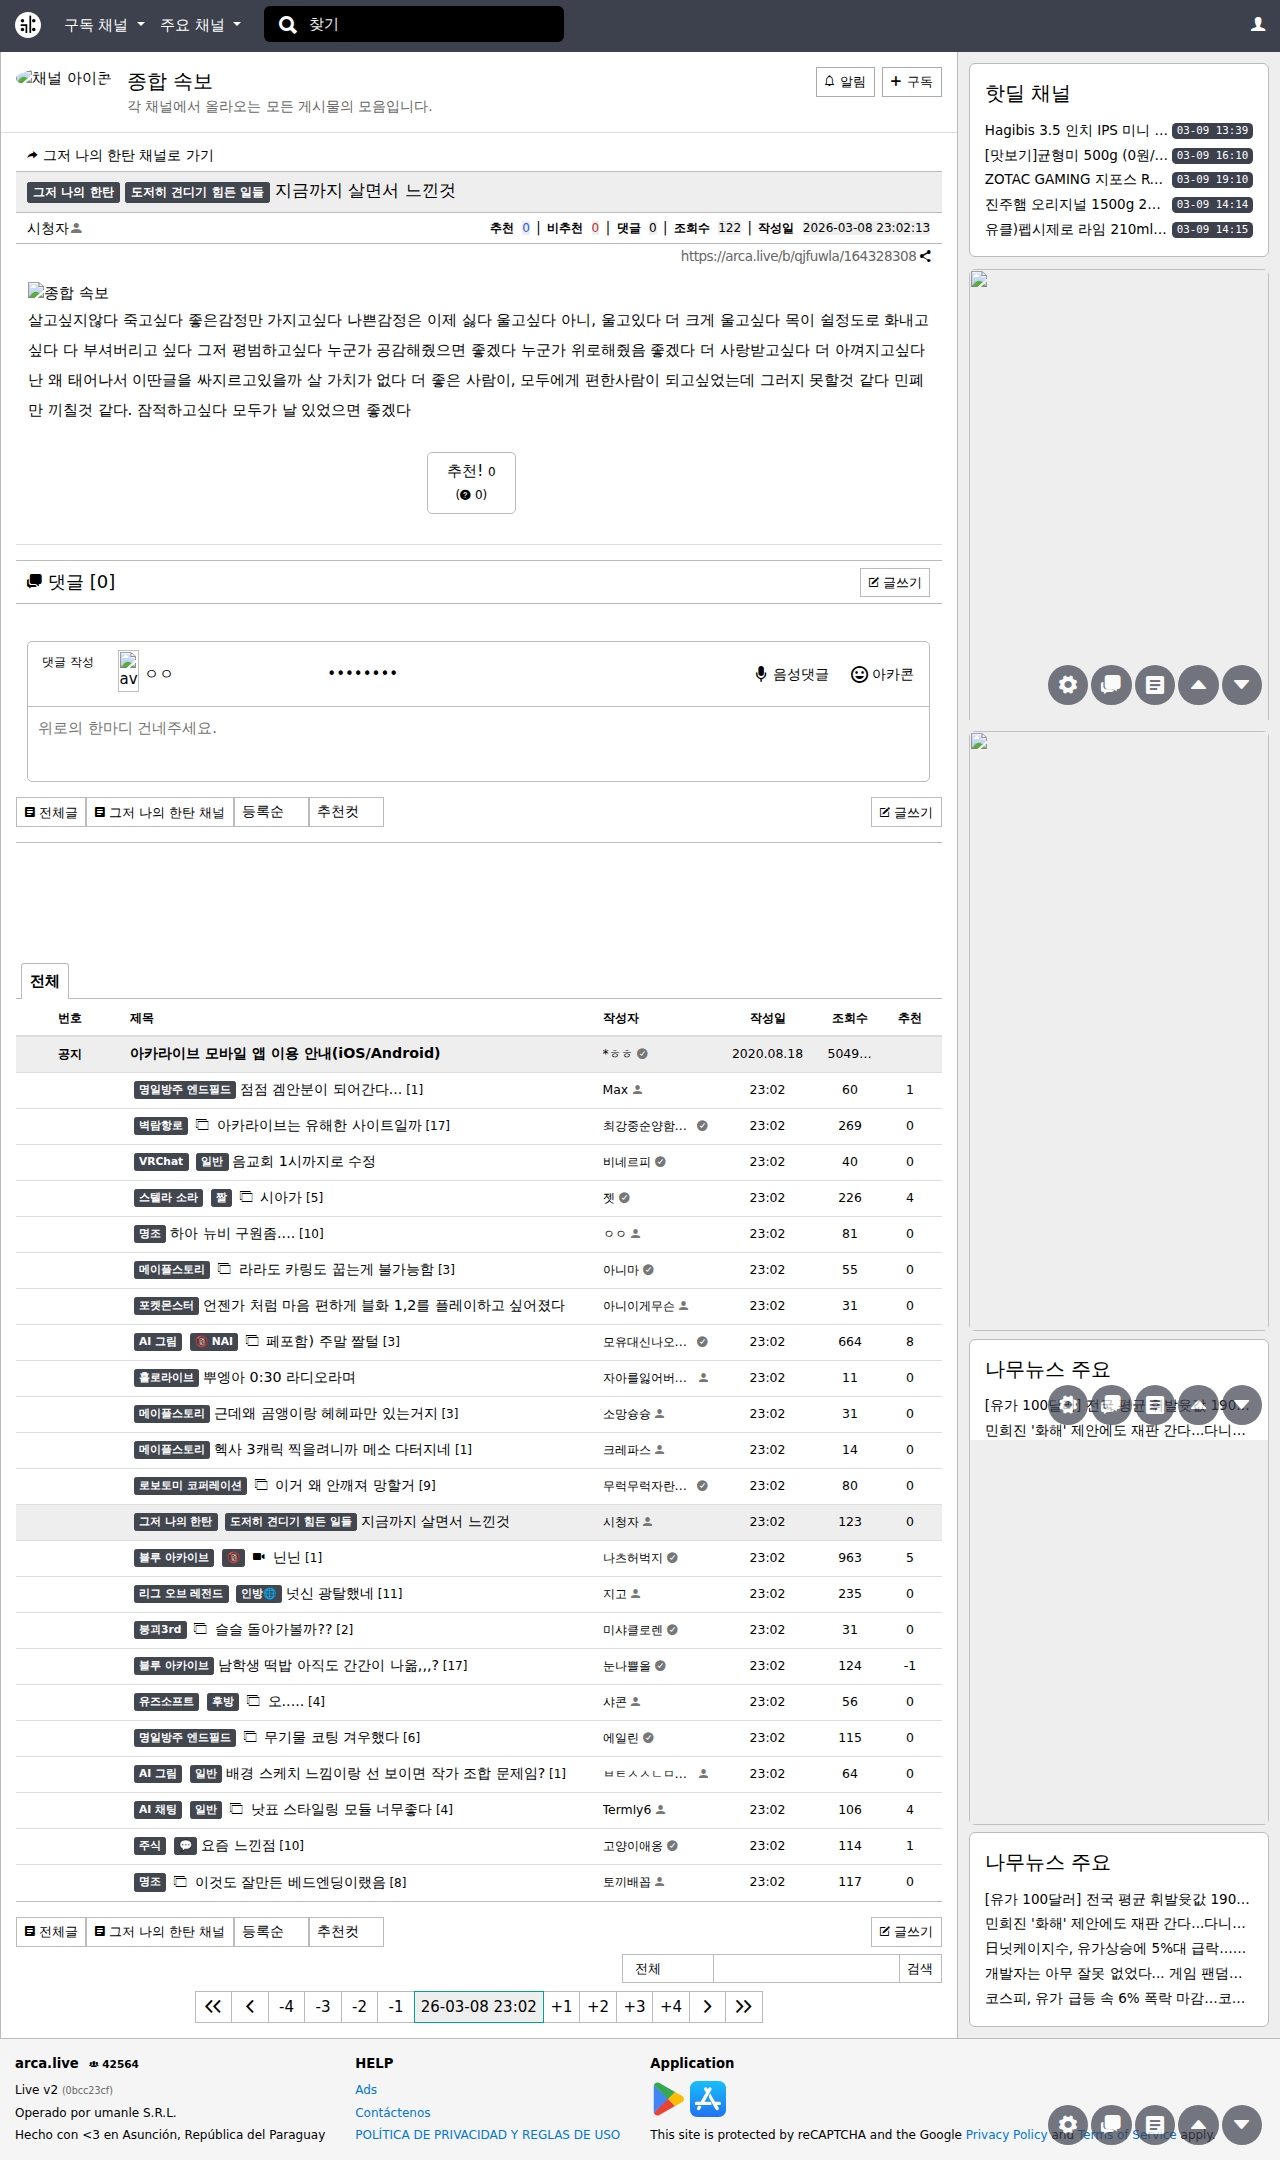
Task: Open news 코스피, 유가 급등 속 6% 폭락 마감
Action: click(1115, 1997)
